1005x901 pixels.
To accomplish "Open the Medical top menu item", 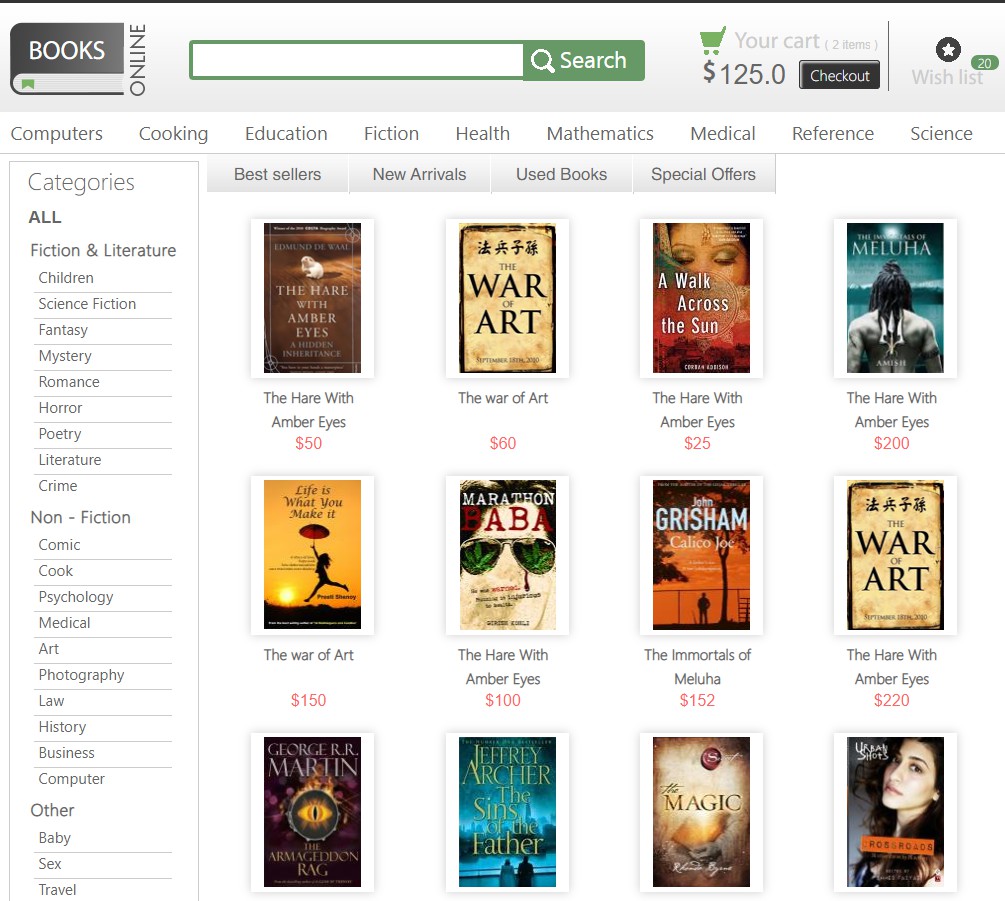I will [722, 133].
